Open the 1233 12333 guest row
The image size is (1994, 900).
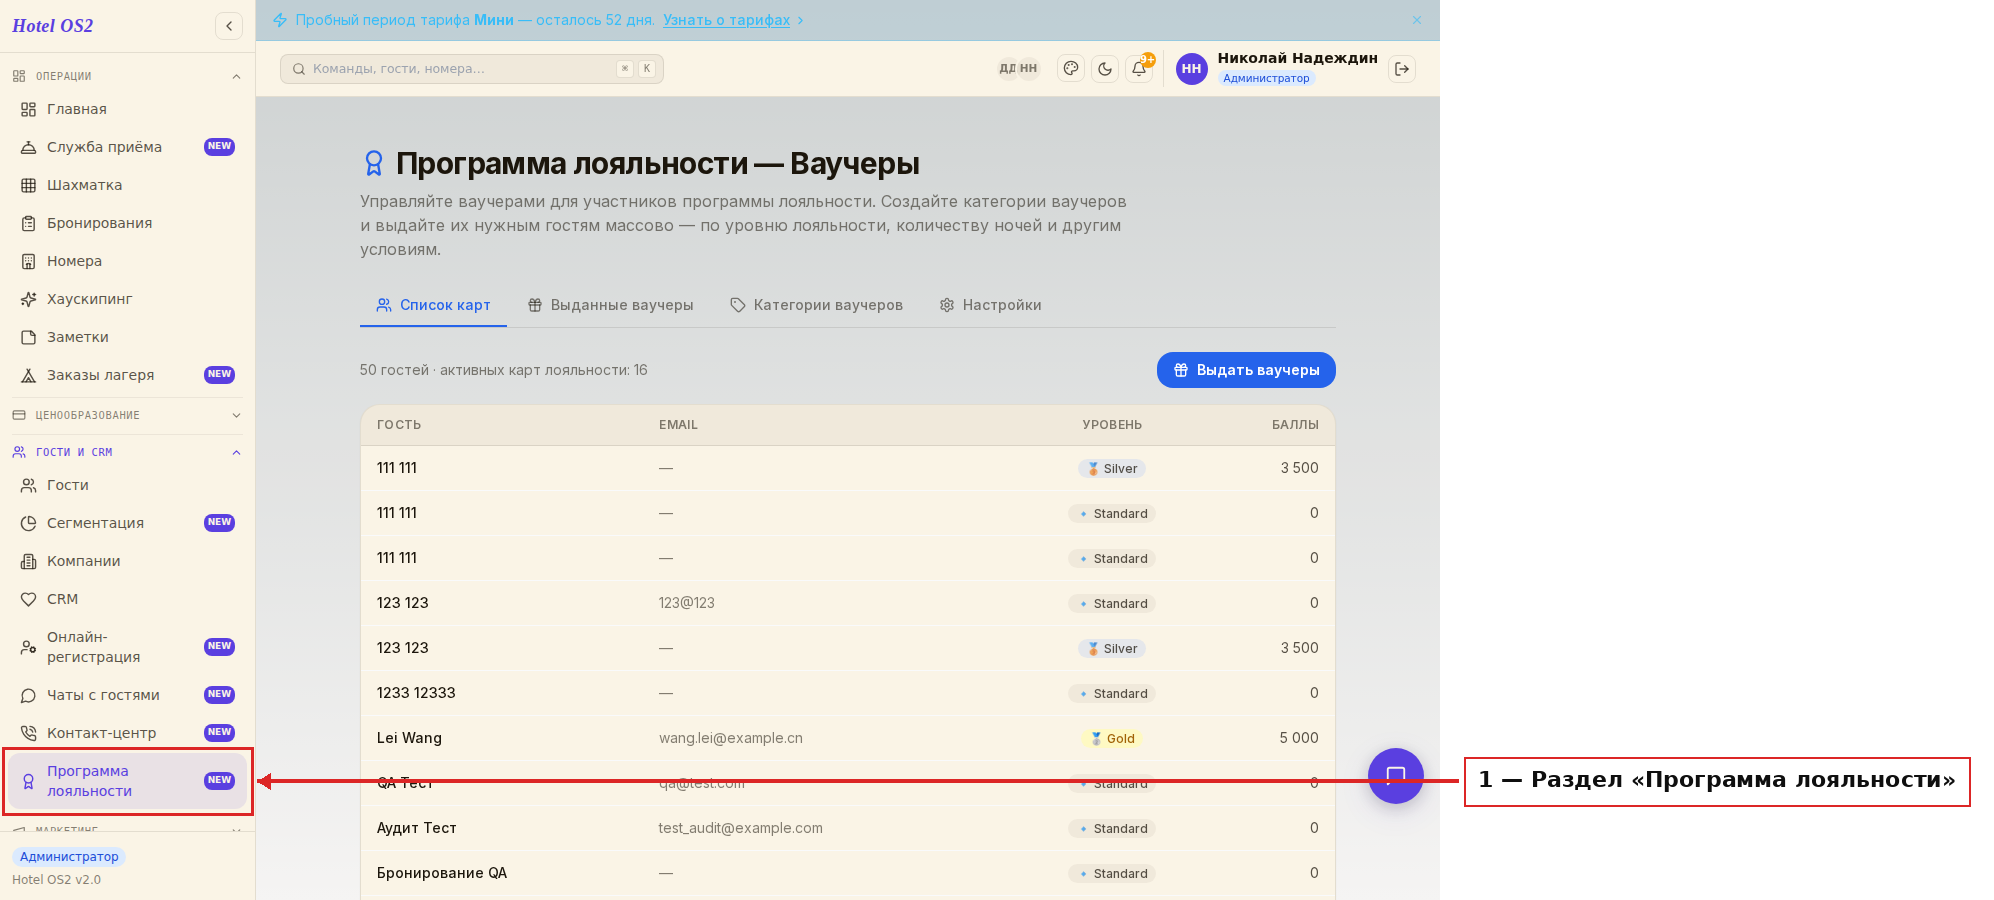pos(848,693)
